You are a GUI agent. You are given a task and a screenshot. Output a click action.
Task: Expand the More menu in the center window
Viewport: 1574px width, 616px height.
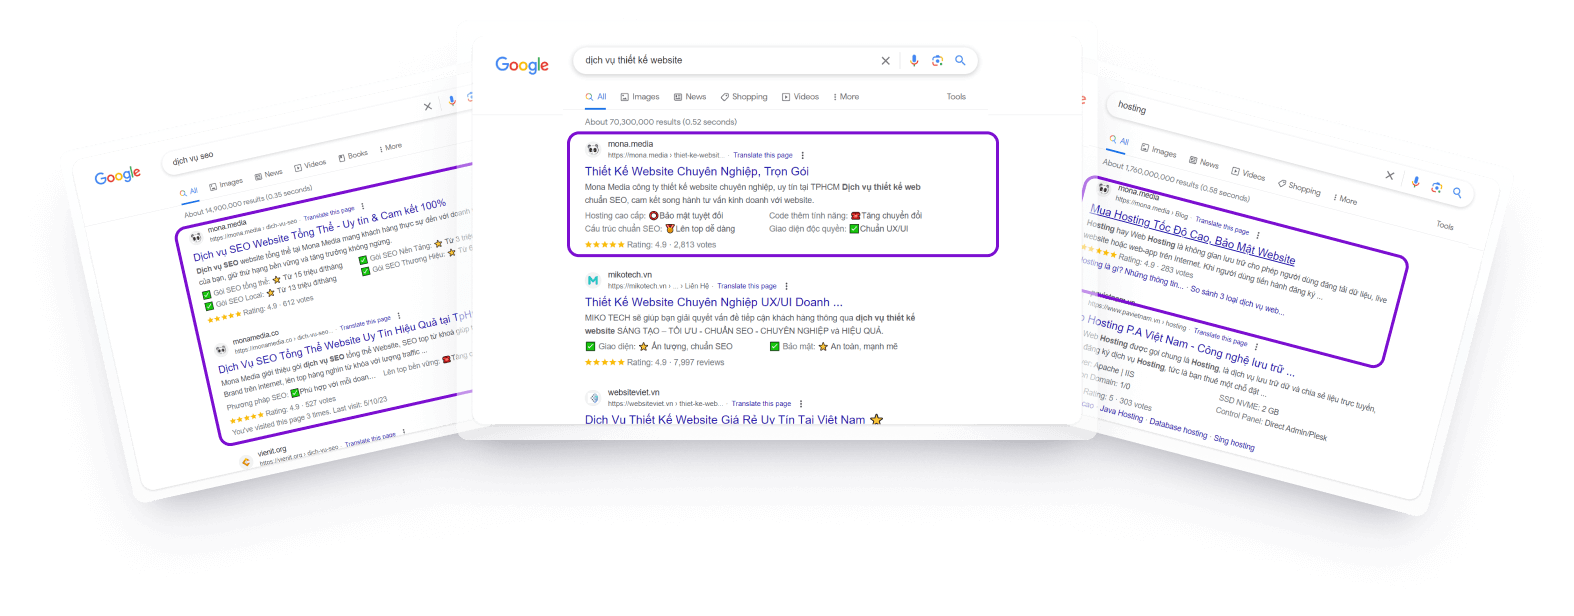(846, 97)
